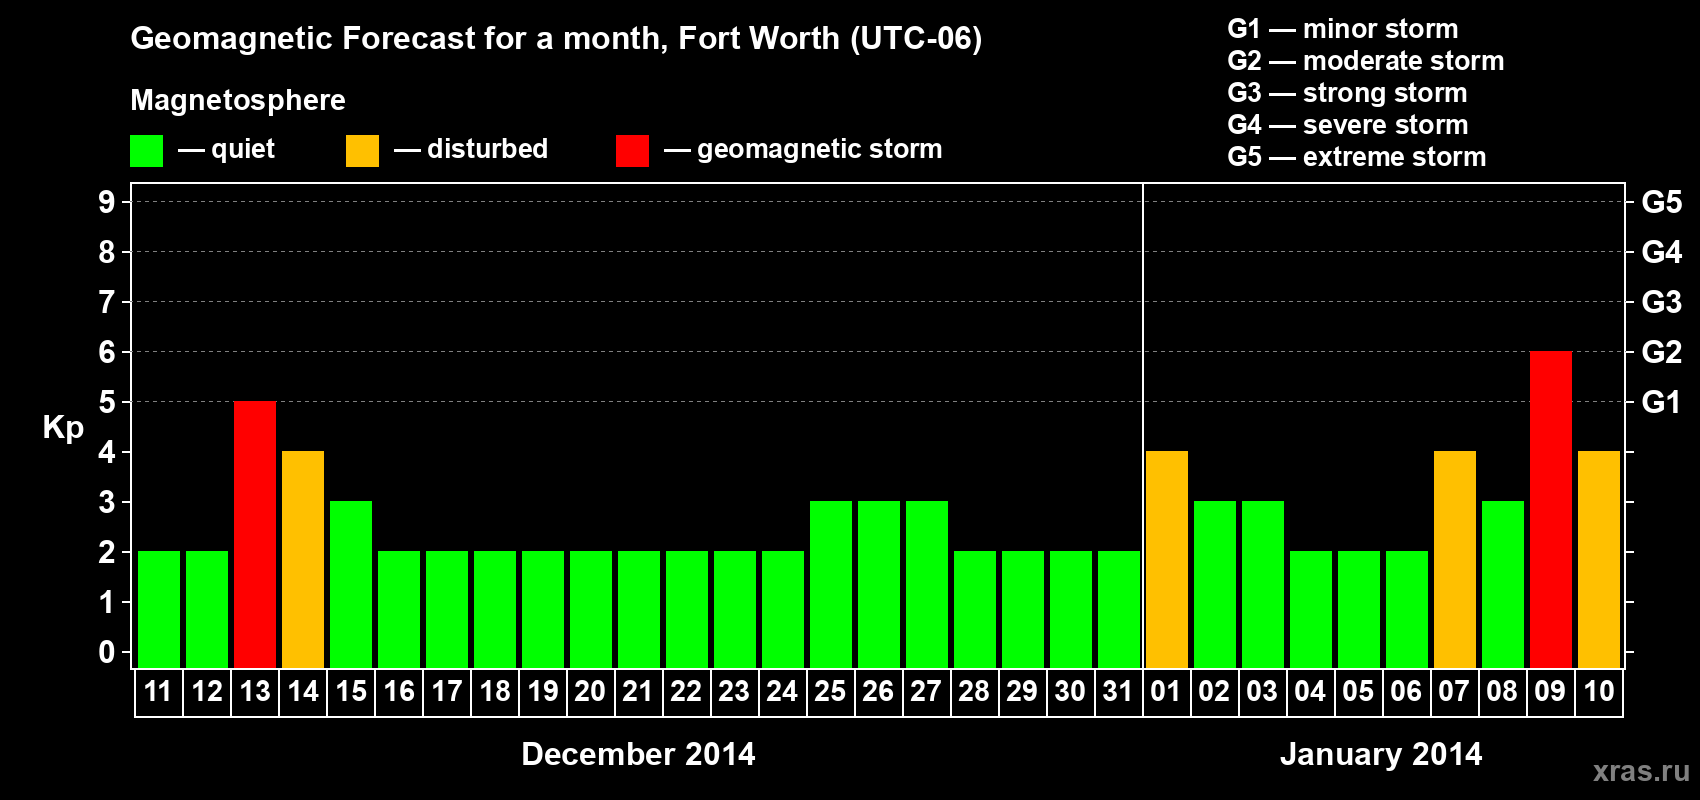The height and width of the screenshot is (800, 1700).
Task: Click date label 20 on the axis
Action: pos(590,692)
